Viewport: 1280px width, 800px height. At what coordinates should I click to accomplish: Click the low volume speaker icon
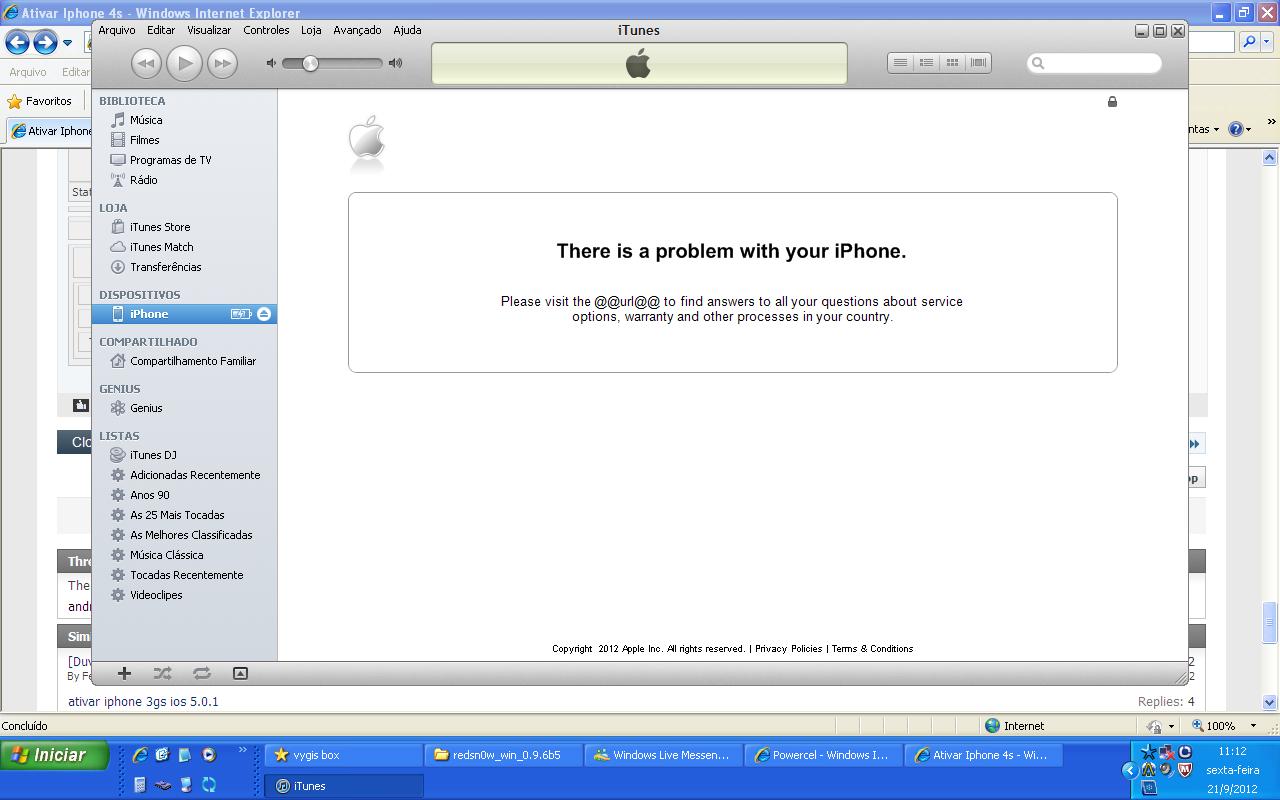point(271,63)
